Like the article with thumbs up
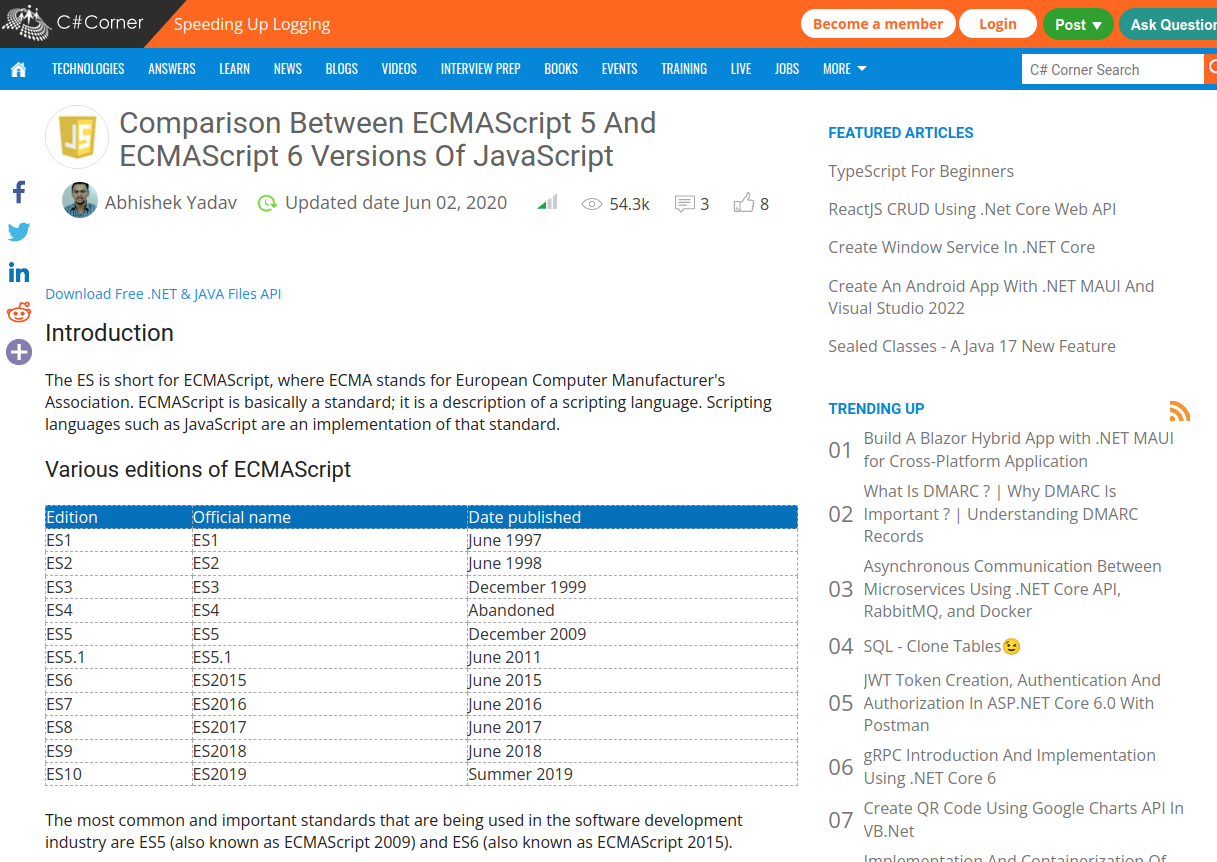The height and width of the screenshot is (862, 1217). (743, 203)
